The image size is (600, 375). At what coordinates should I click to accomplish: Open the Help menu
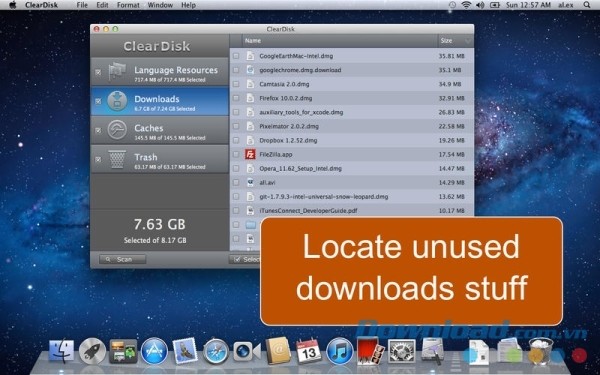[x=188, y=5]
